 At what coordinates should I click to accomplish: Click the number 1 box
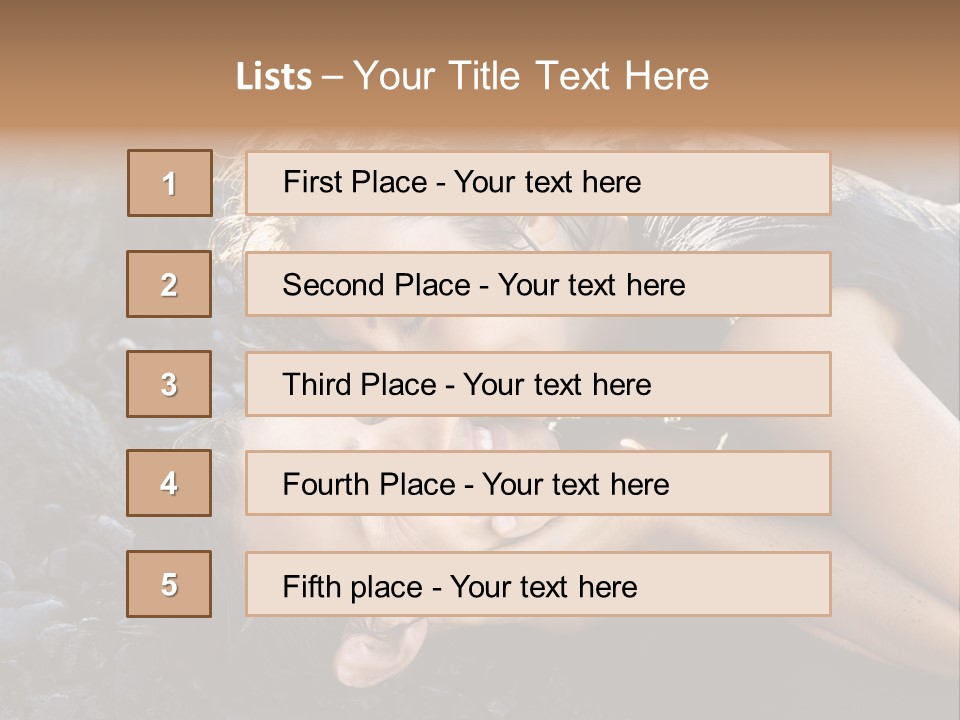169,183
